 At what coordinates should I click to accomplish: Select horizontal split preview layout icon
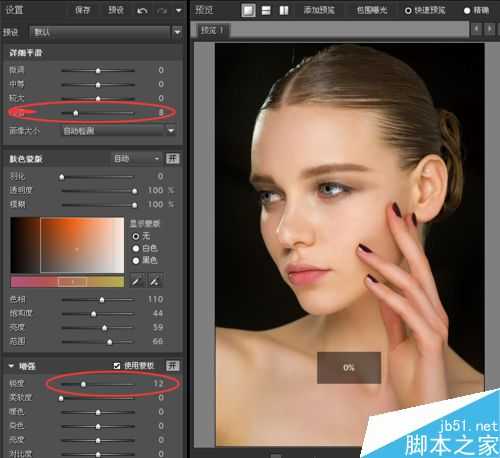(x=266, y=10)
